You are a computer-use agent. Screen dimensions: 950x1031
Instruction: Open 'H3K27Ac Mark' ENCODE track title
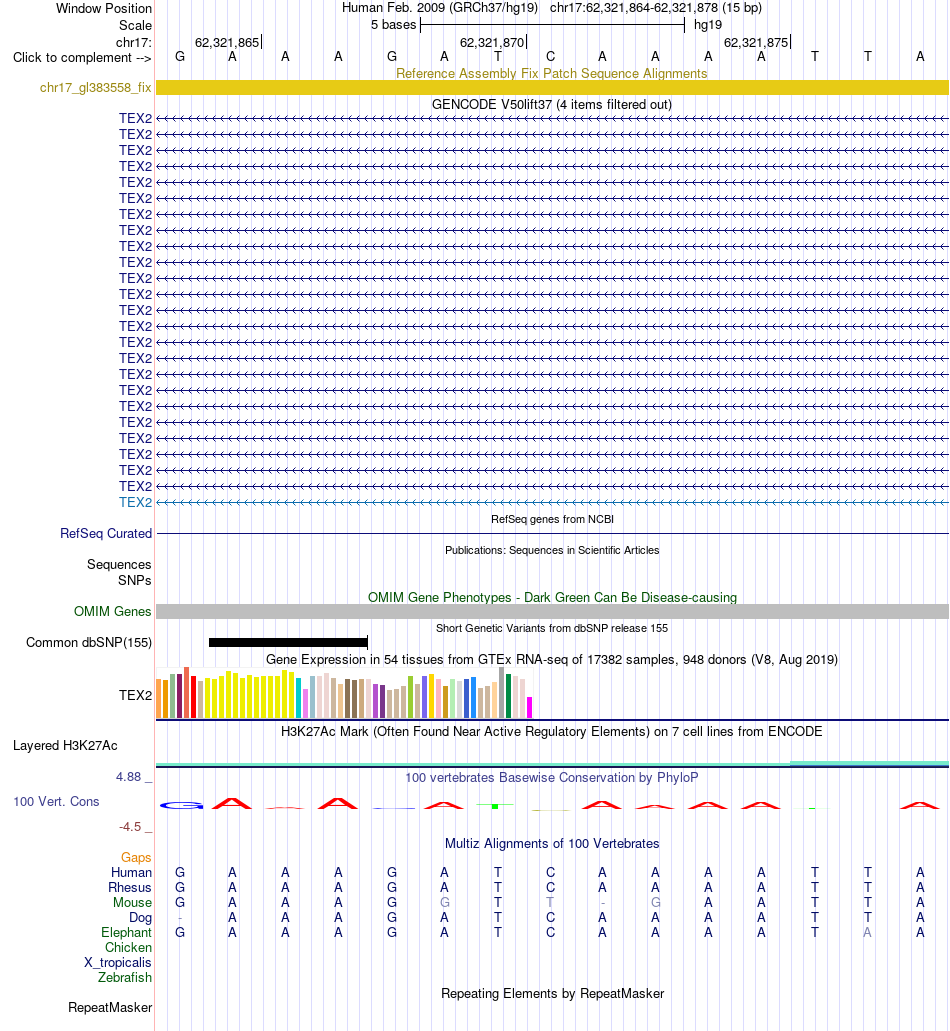point(552,732)
